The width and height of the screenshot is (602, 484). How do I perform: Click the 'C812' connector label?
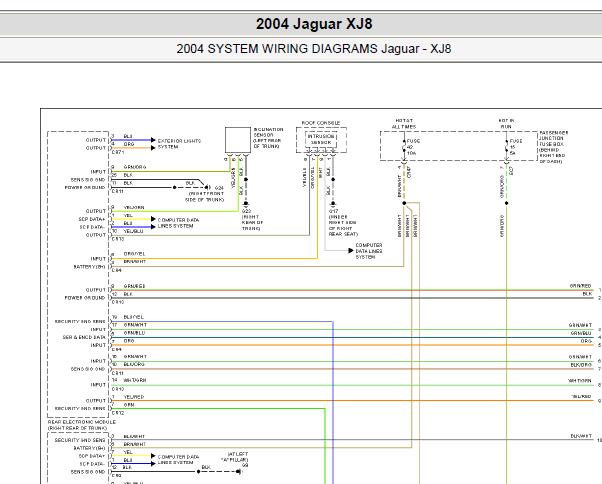point(118,413)
